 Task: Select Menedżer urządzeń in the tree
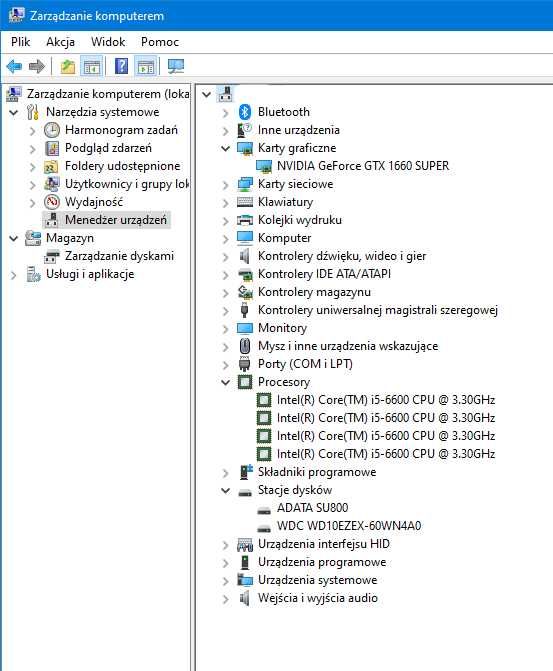116,220
